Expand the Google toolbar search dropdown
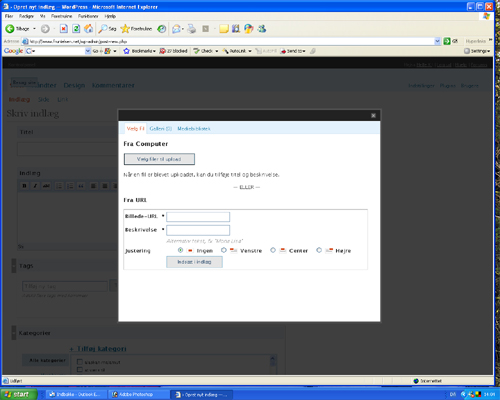Image resolution: width=500 pixels, height=400 pixels. (88, 51)
